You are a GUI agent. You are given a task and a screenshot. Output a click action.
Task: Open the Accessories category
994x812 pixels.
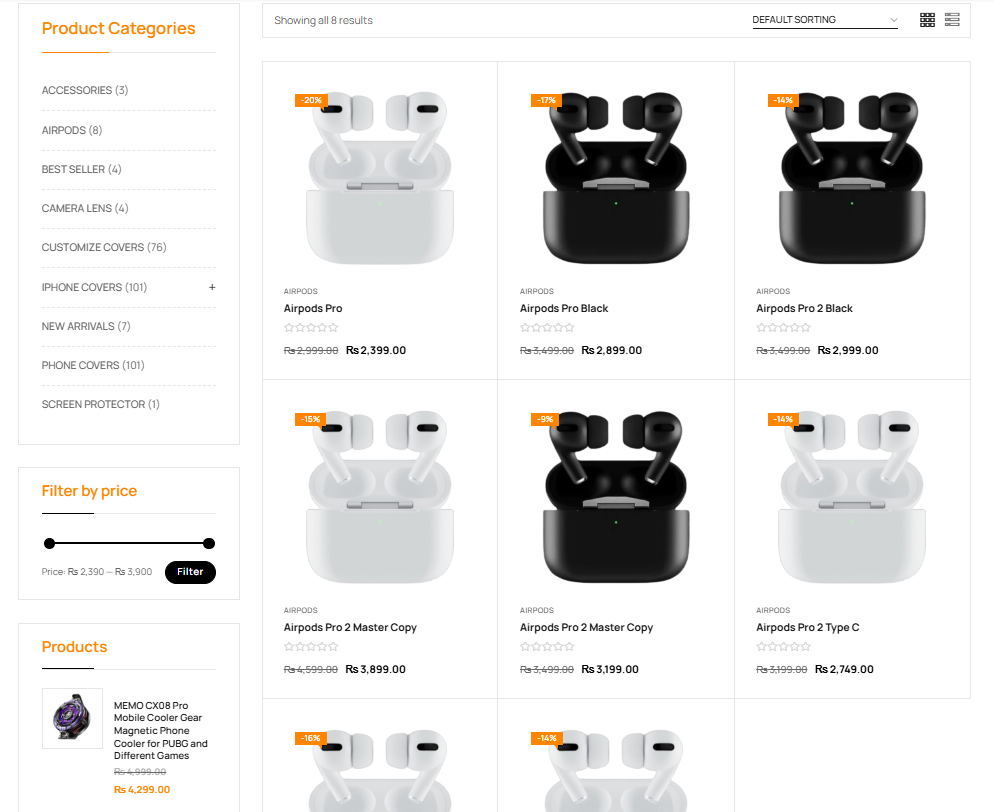[85, 90]
